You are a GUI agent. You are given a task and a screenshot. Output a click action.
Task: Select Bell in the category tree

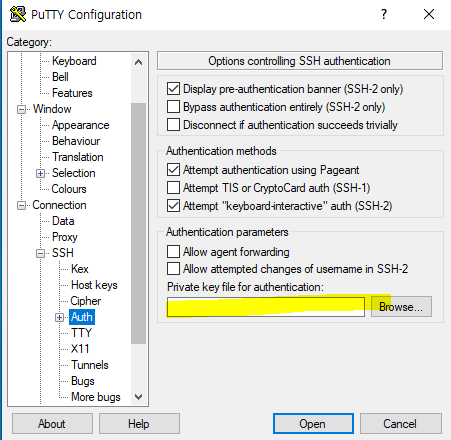[60, 77]
